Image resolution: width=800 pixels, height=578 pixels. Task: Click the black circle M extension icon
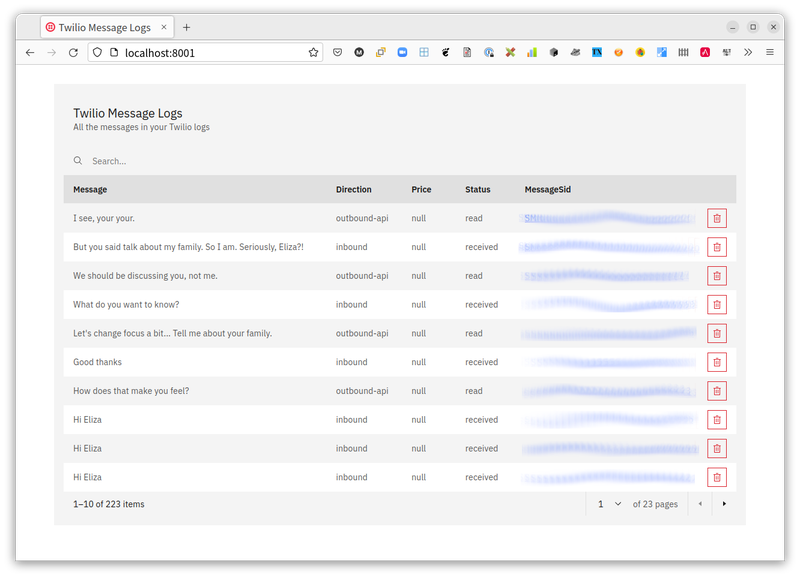[359, 52]
